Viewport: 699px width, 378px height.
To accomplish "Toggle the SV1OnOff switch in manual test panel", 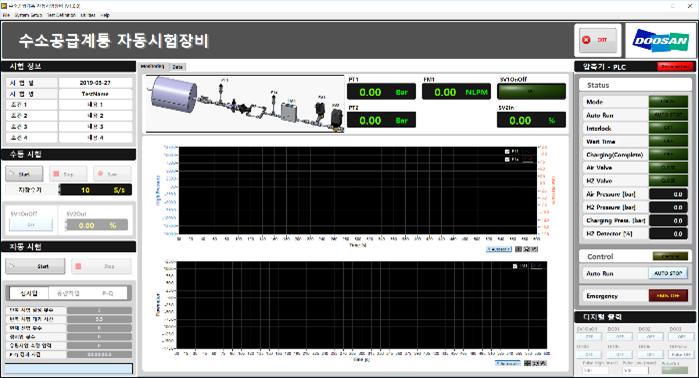I will (31, 225).
